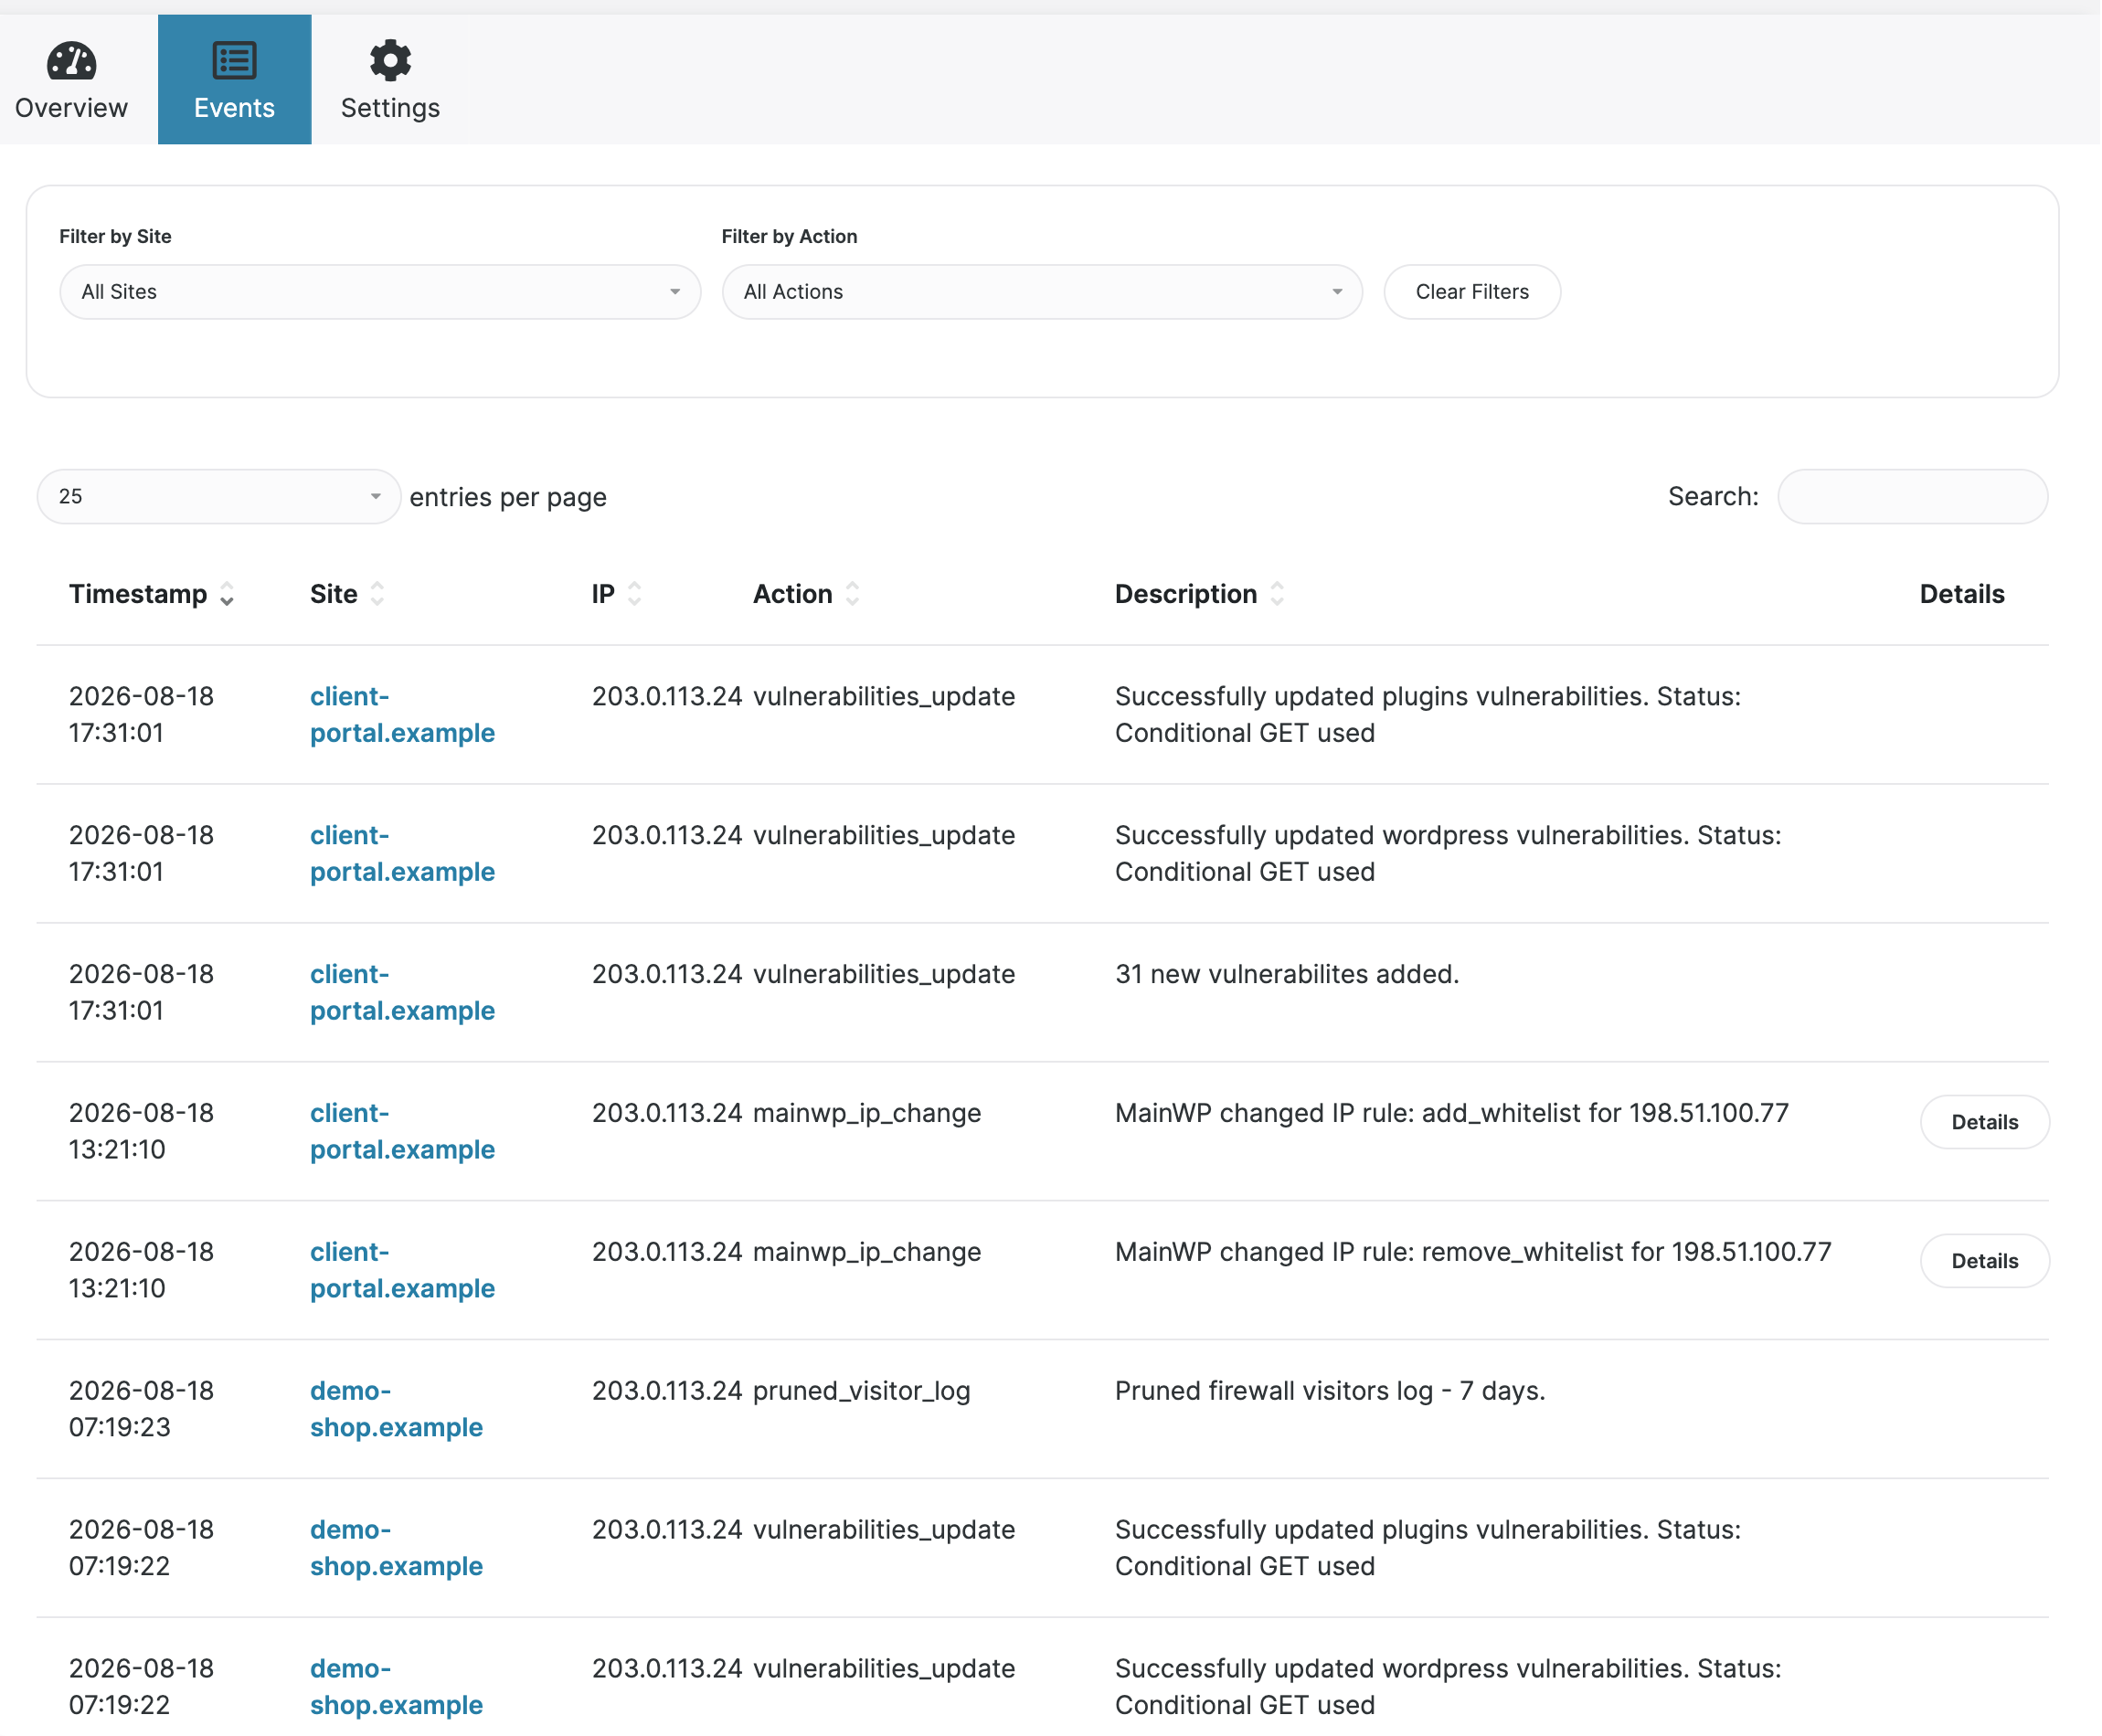The image size is (2102, 1736).
Task: Click the '31 new vulnerabilites added.' description
Action: click(x=1287, y=975)
